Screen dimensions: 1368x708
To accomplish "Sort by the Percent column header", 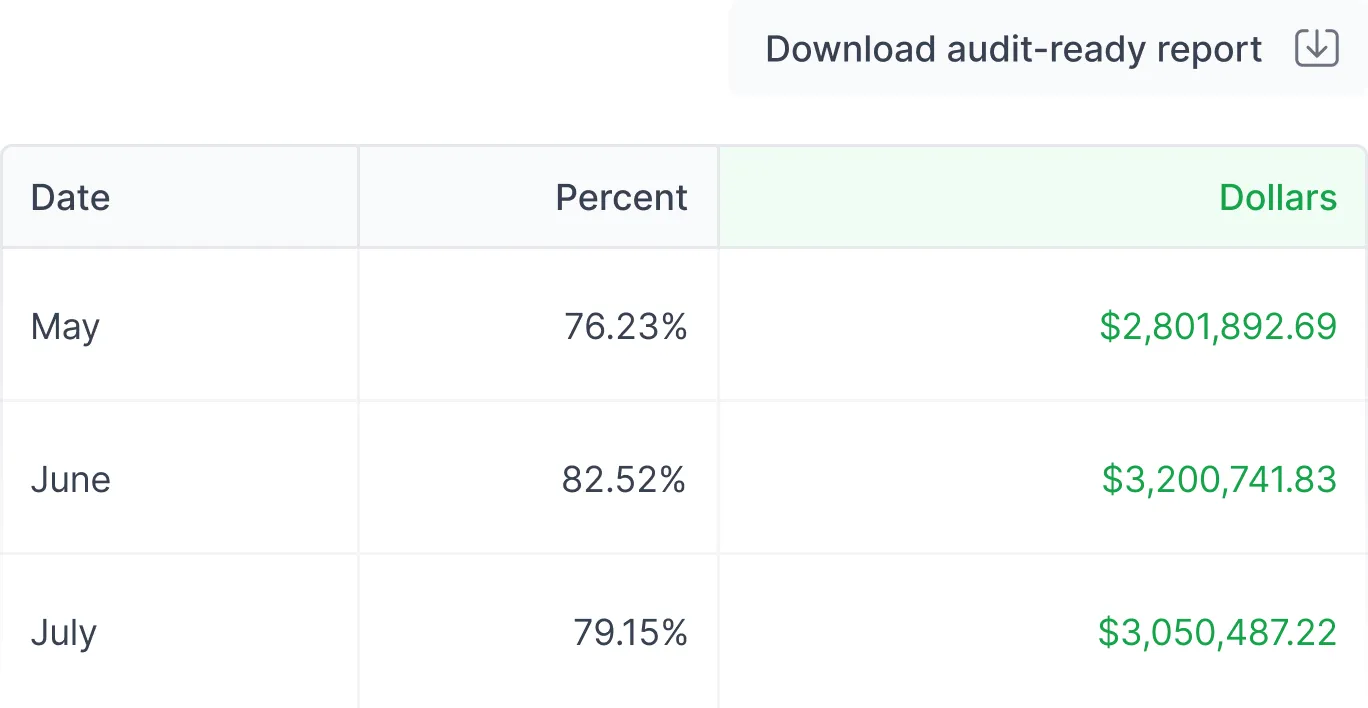I will click(x=621, y=197).
